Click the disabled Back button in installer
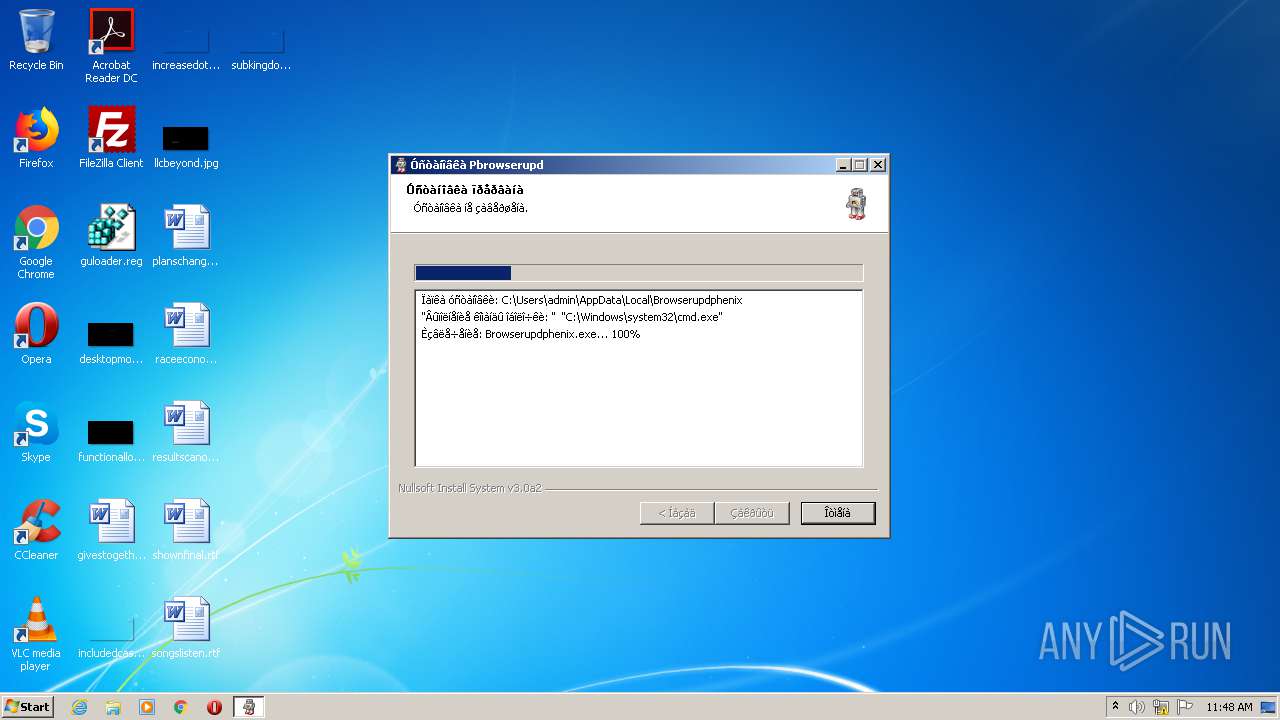1280x720 pixels. (x=677, y=513)
